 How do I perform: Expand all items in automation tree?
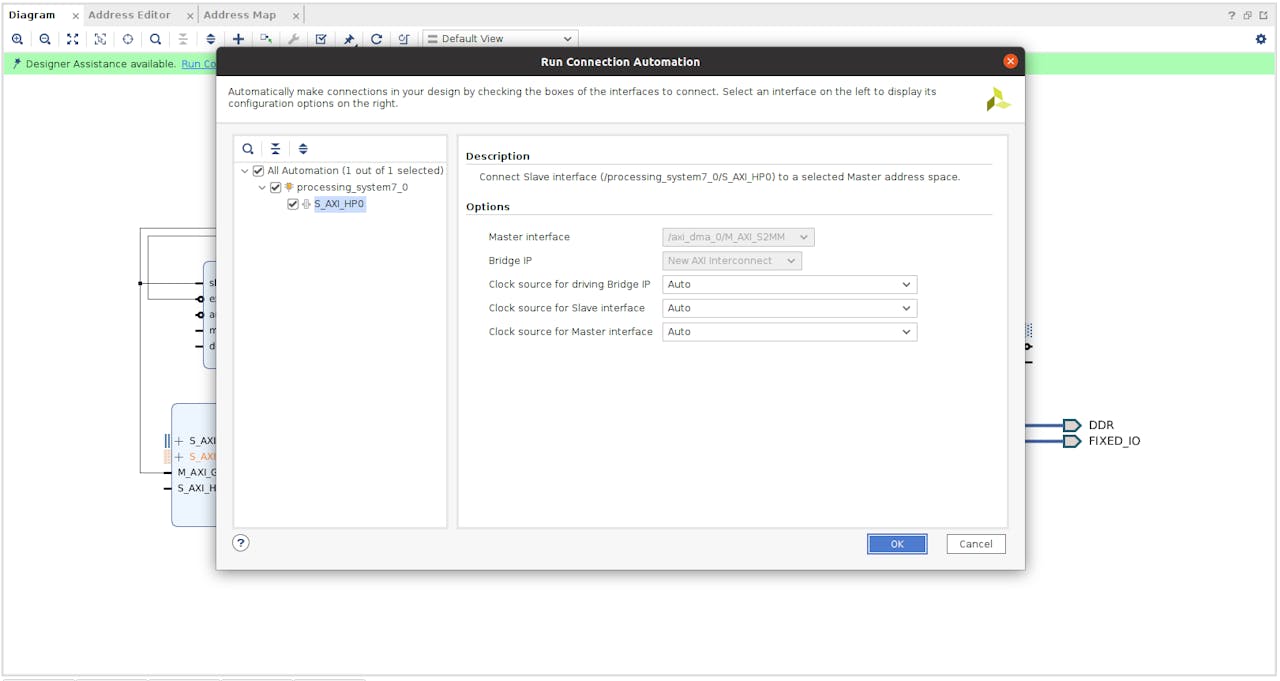click(303, 149)
